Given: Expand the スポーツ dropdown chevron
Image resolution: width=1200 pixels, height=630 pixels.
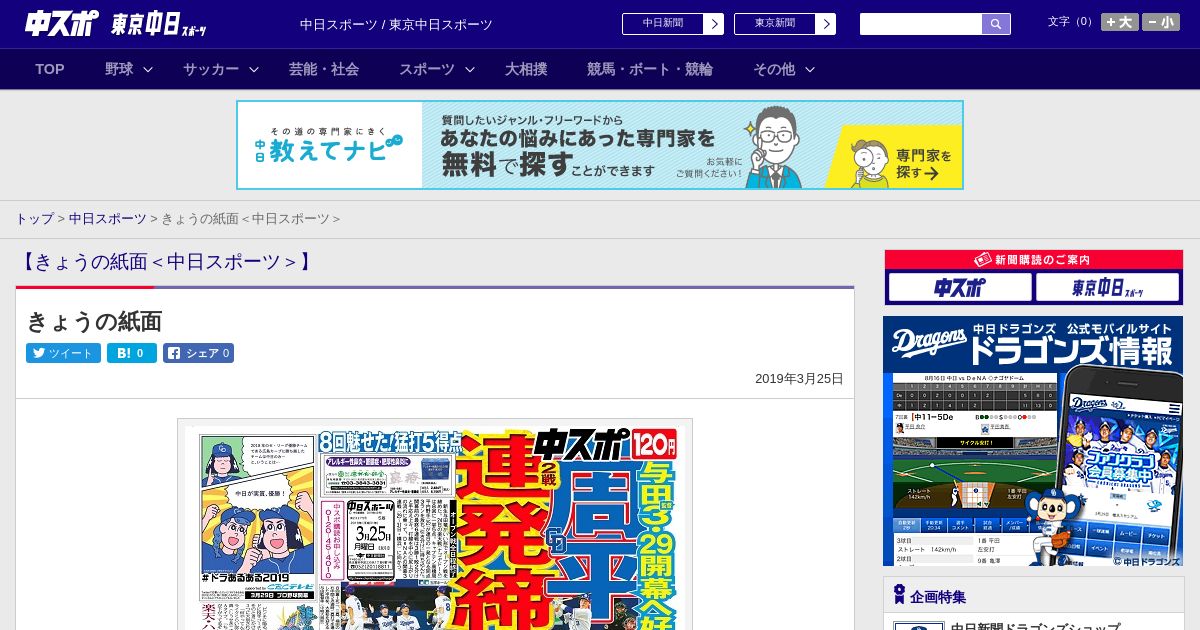Looking at the screenshot, I should point(470,69).
